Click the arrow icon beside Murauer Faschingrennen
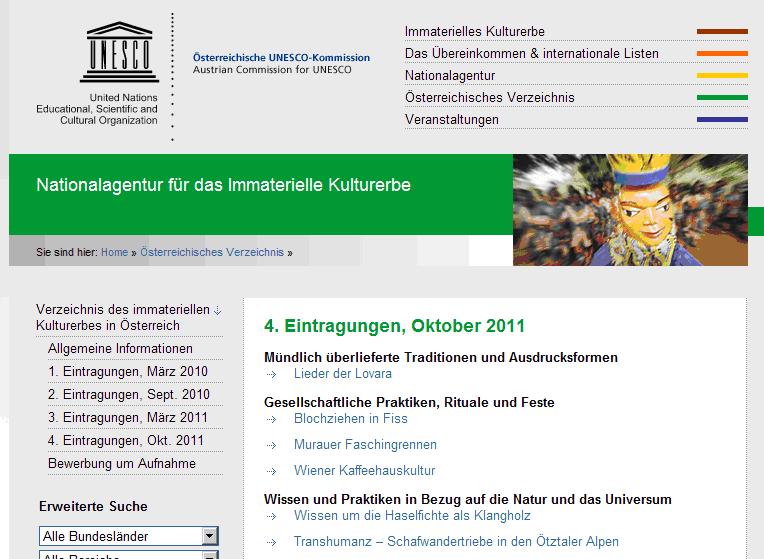Image resolution: width=764 pixels, height=559 pixels. [271, 445]
